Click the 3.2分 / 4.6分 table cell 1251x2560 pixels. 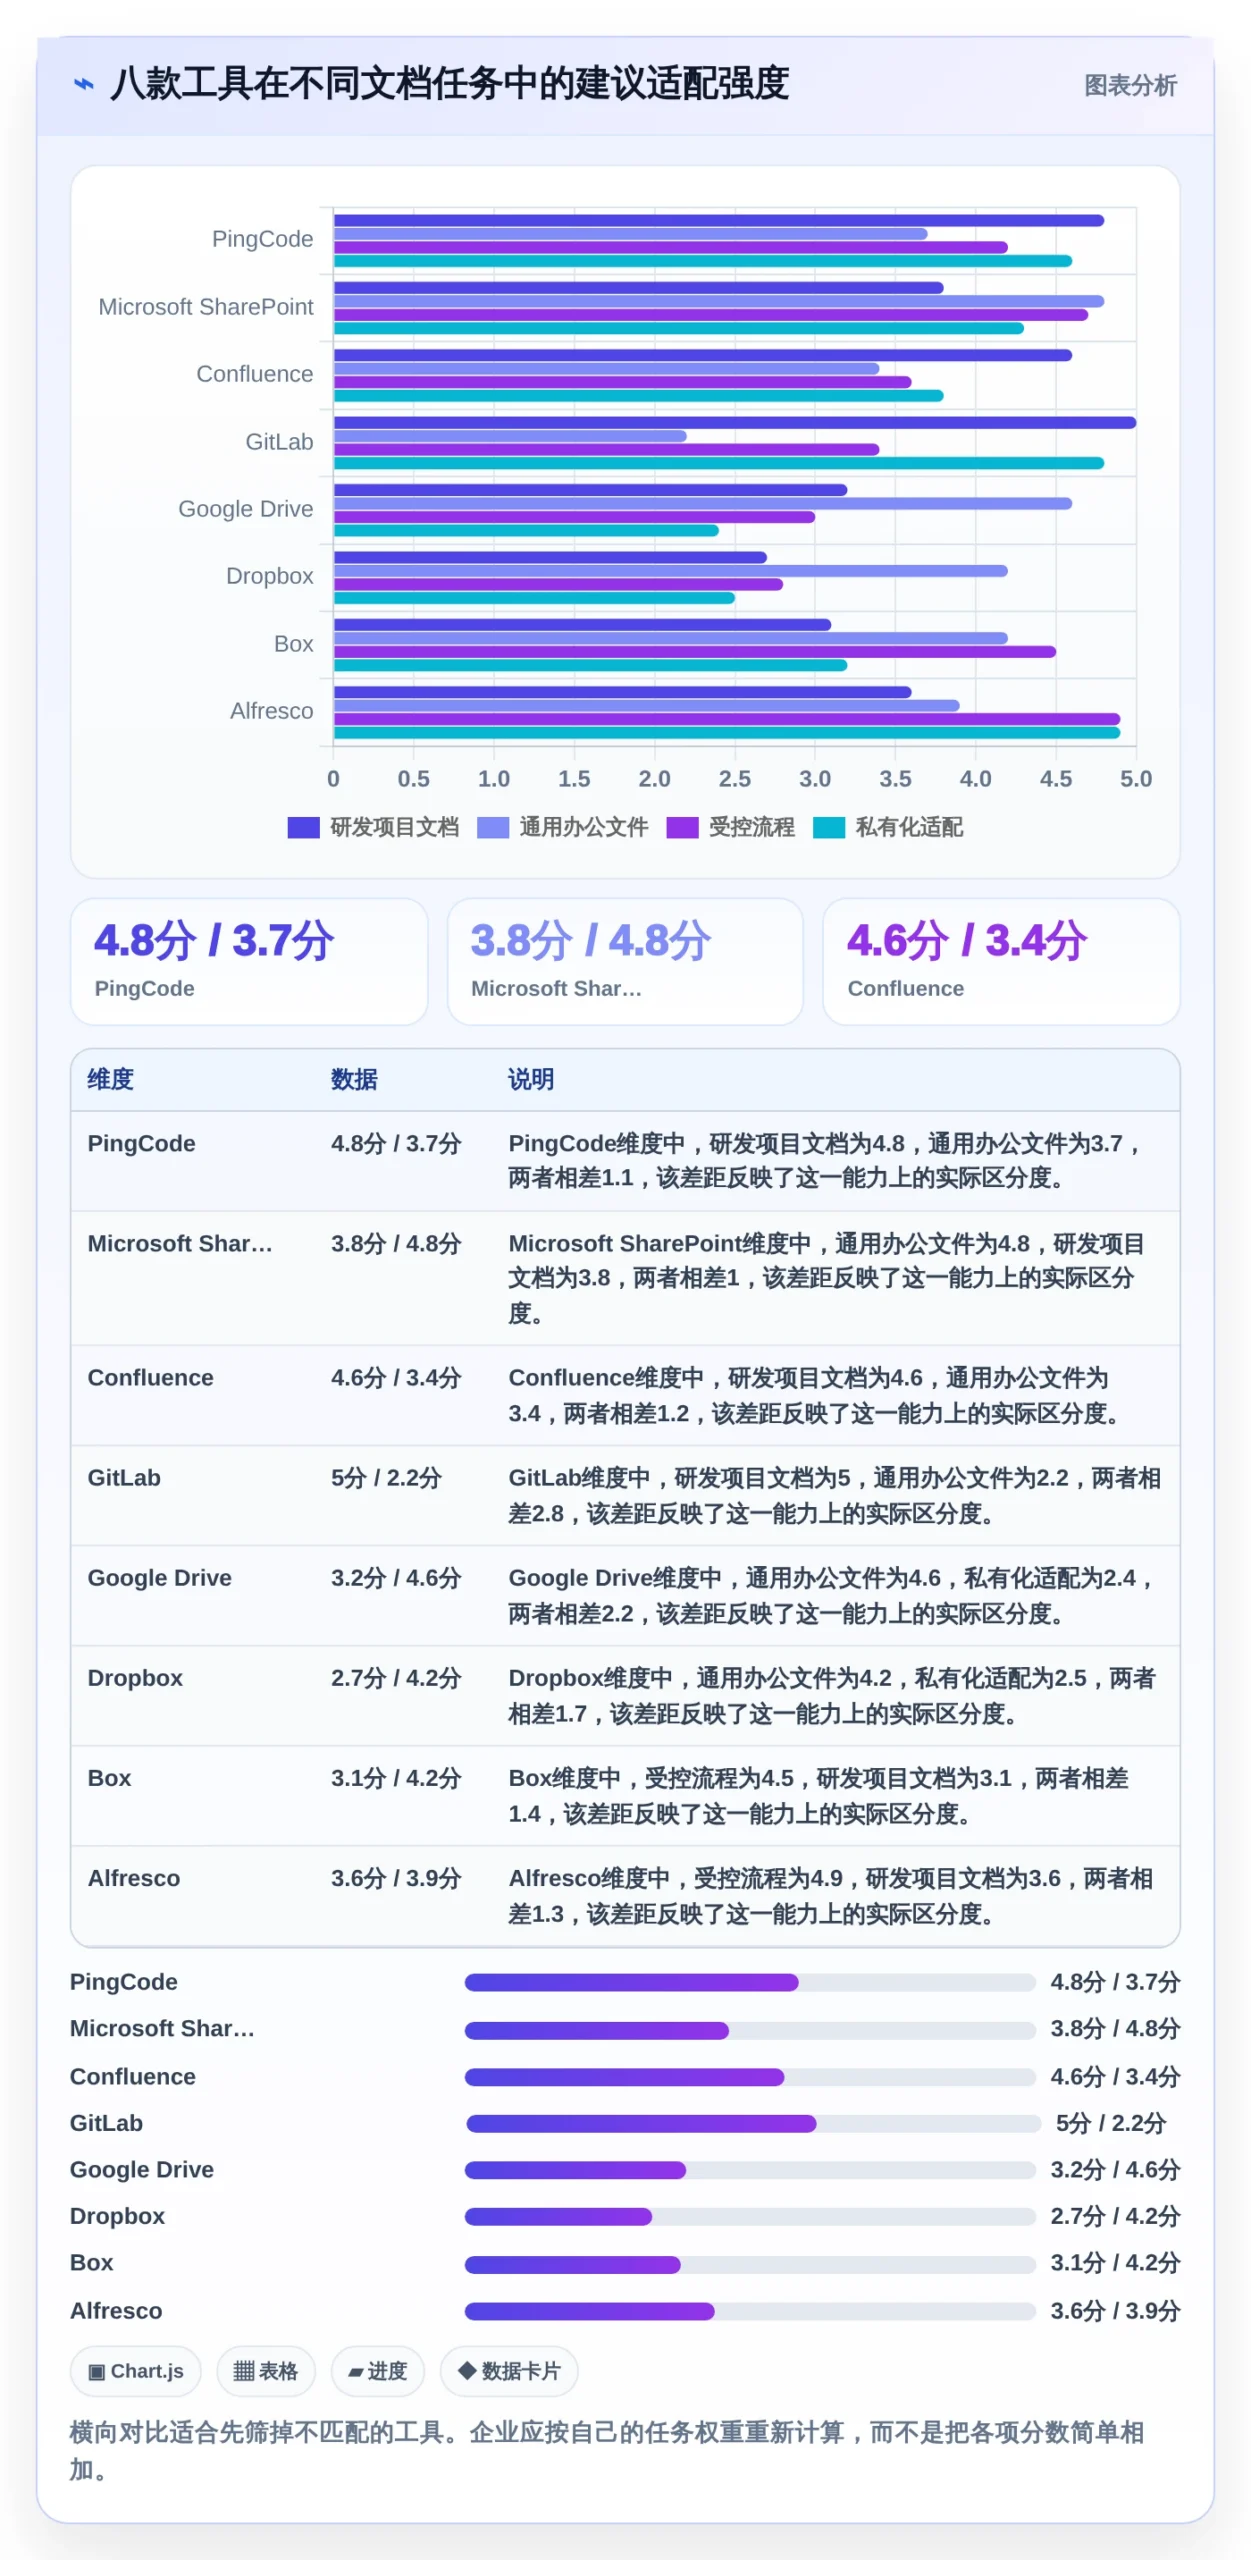pos(396,1578)
